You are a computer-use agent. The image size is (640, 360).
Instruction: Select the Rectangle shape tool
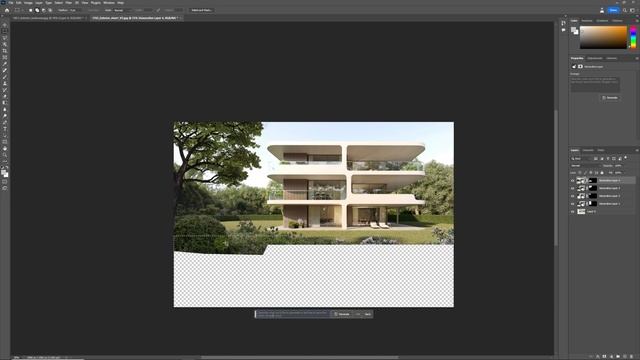[x=5, y=142]
